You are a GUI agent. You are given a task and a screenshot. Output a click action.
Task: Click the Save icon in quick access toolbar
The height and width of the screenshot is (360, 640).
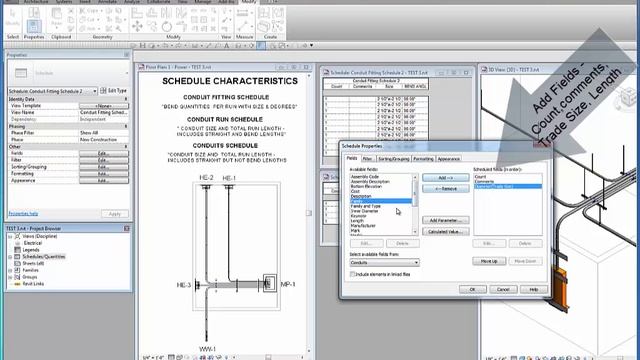[x=142, y=46]
